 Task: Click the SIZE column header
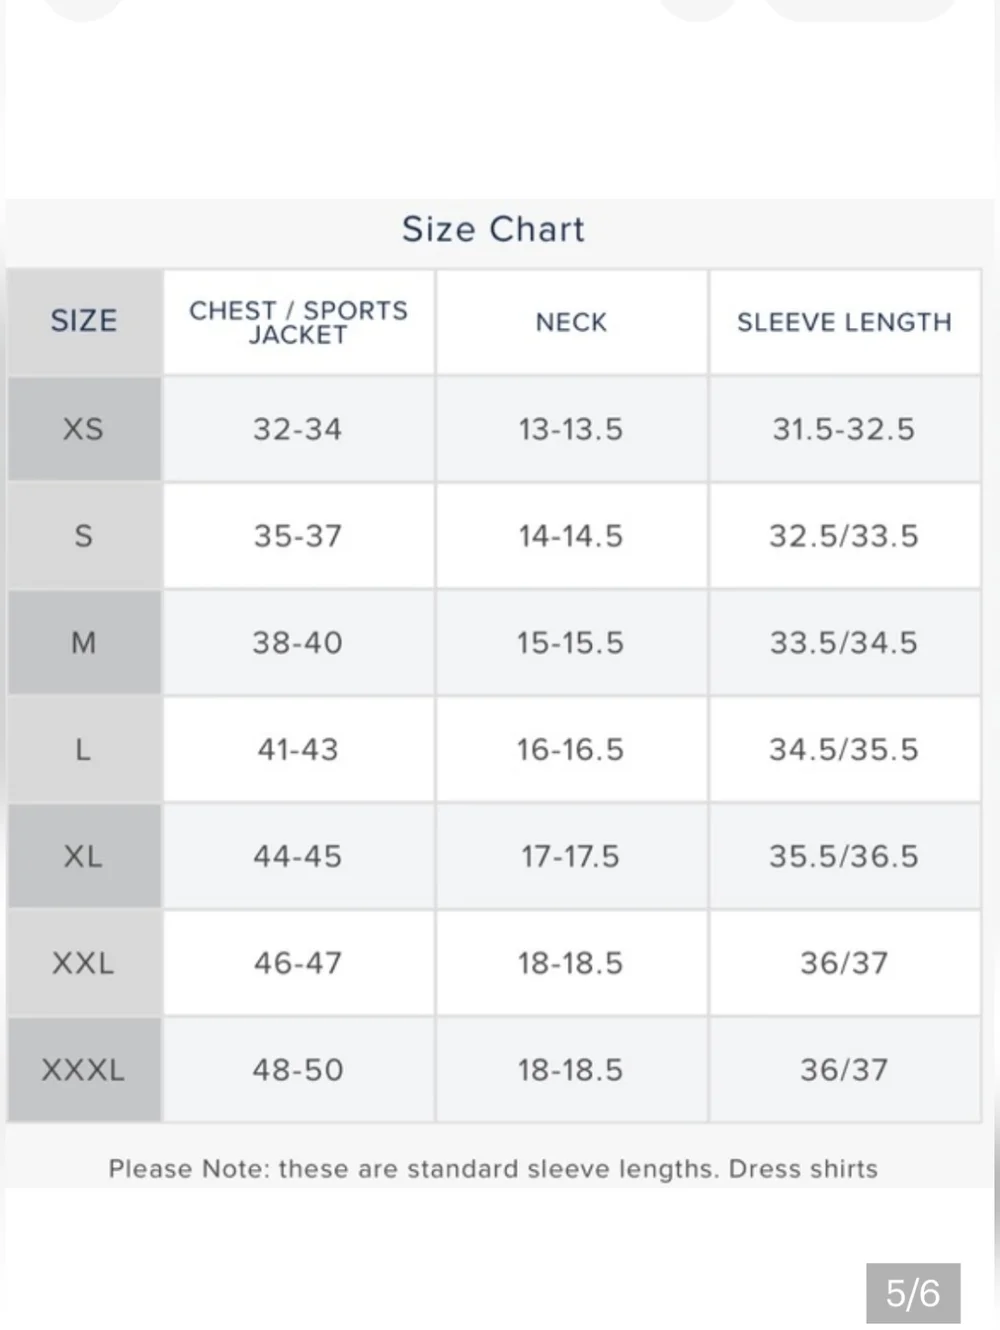coord(84,321)
